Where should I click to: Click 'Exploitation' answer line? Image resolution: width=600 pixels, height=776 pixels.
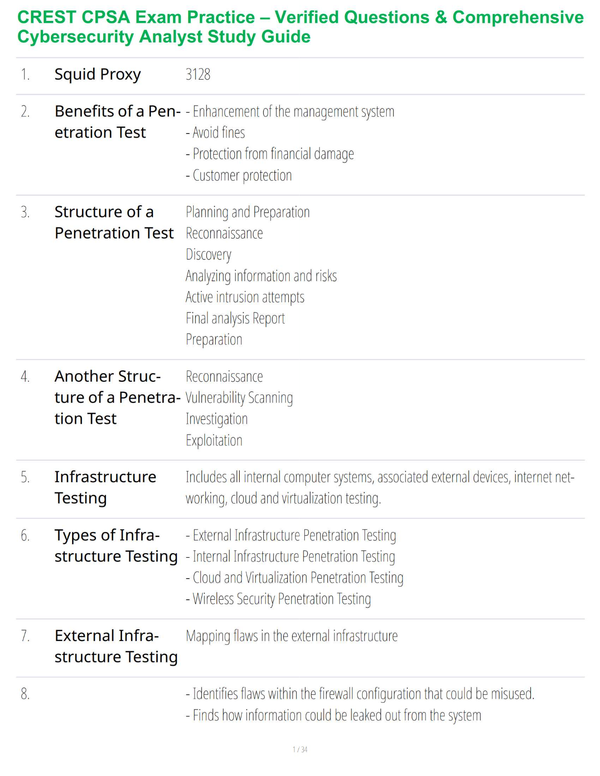click(x=214, y=440)
